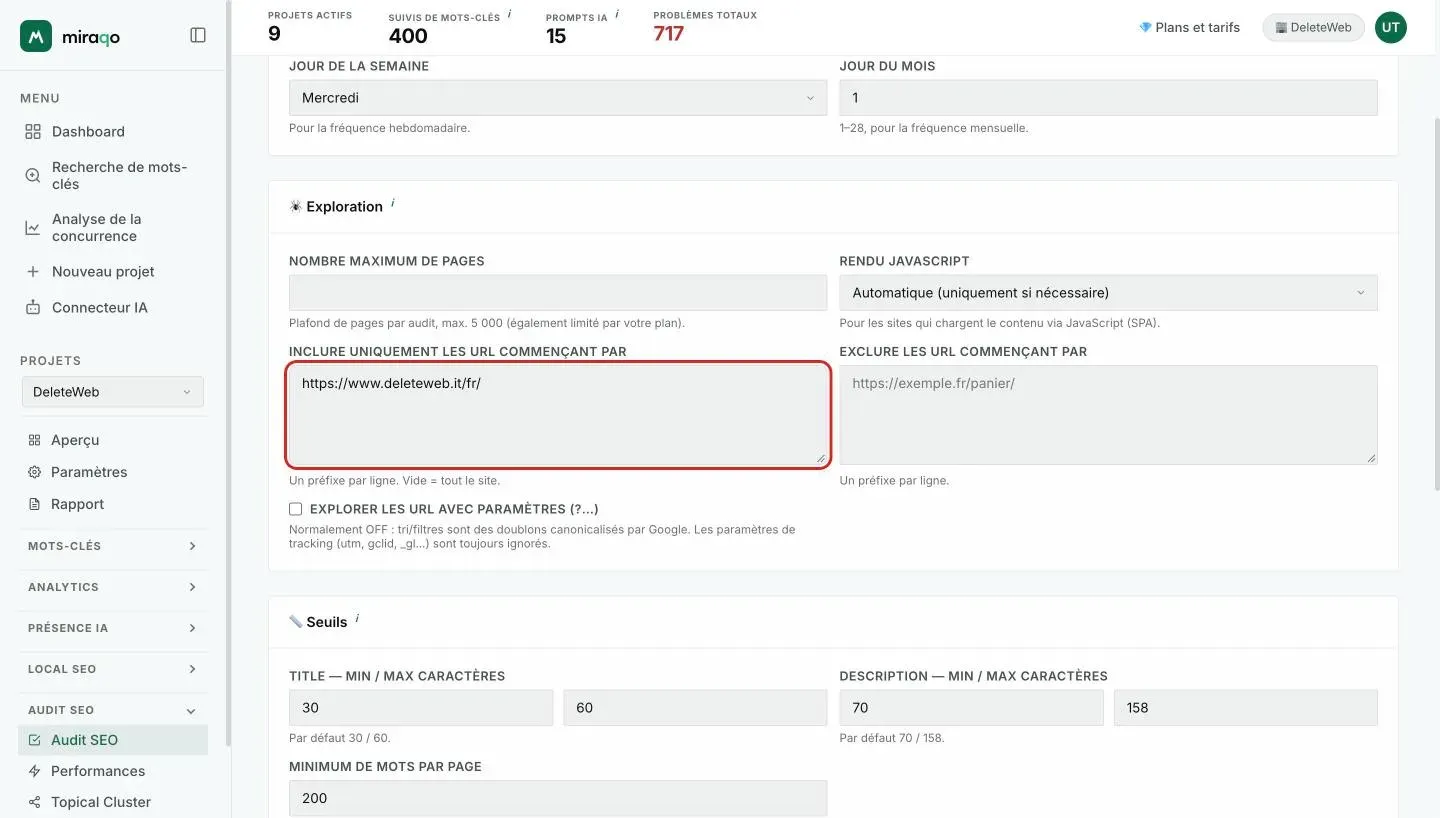The image size is (1440, 818).
Task: Click the Minimum de mots par page field
Action: coord(558,798)
